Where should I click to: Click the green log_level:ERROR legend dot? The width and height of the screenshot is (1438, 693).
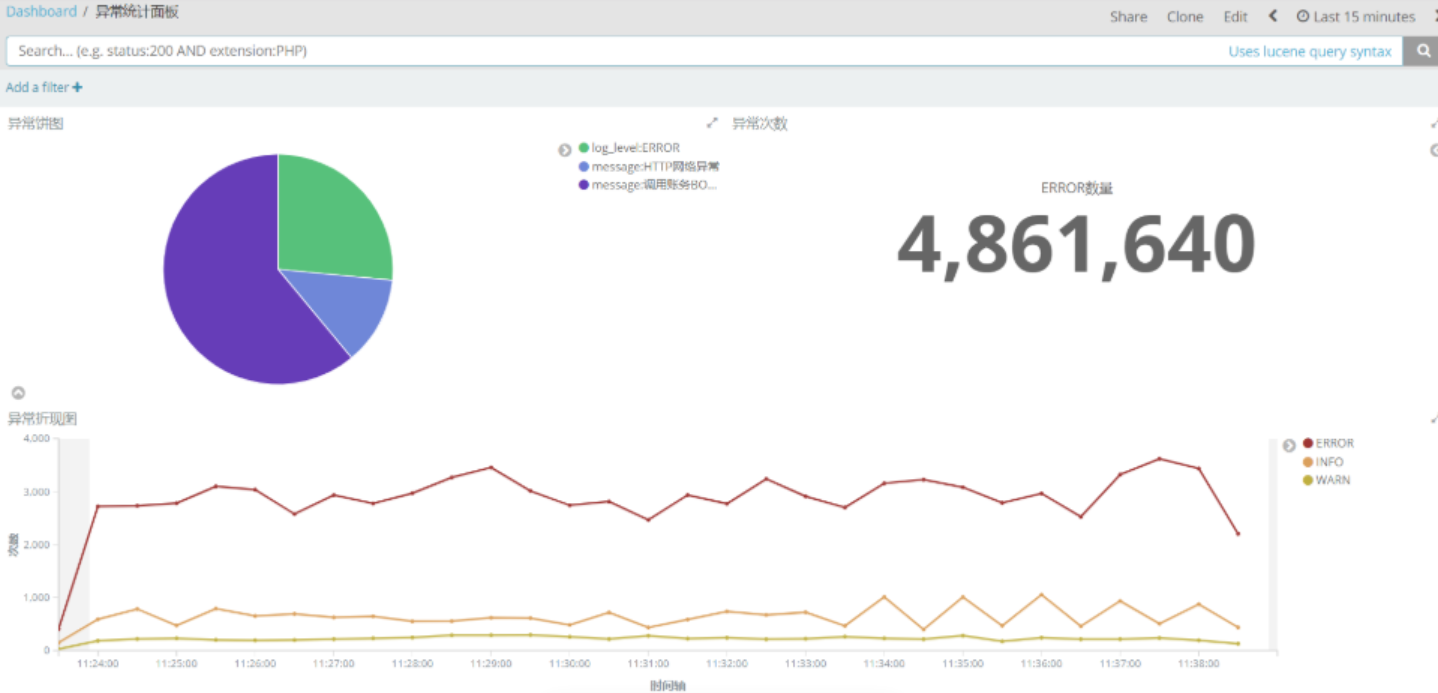[x=584, y=148]
